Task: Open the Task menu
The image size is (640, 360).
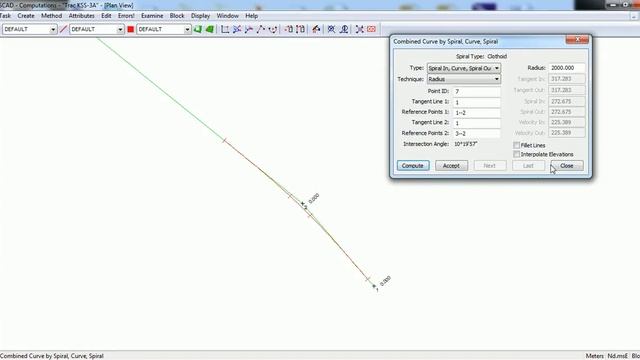Action: [5, 16]
